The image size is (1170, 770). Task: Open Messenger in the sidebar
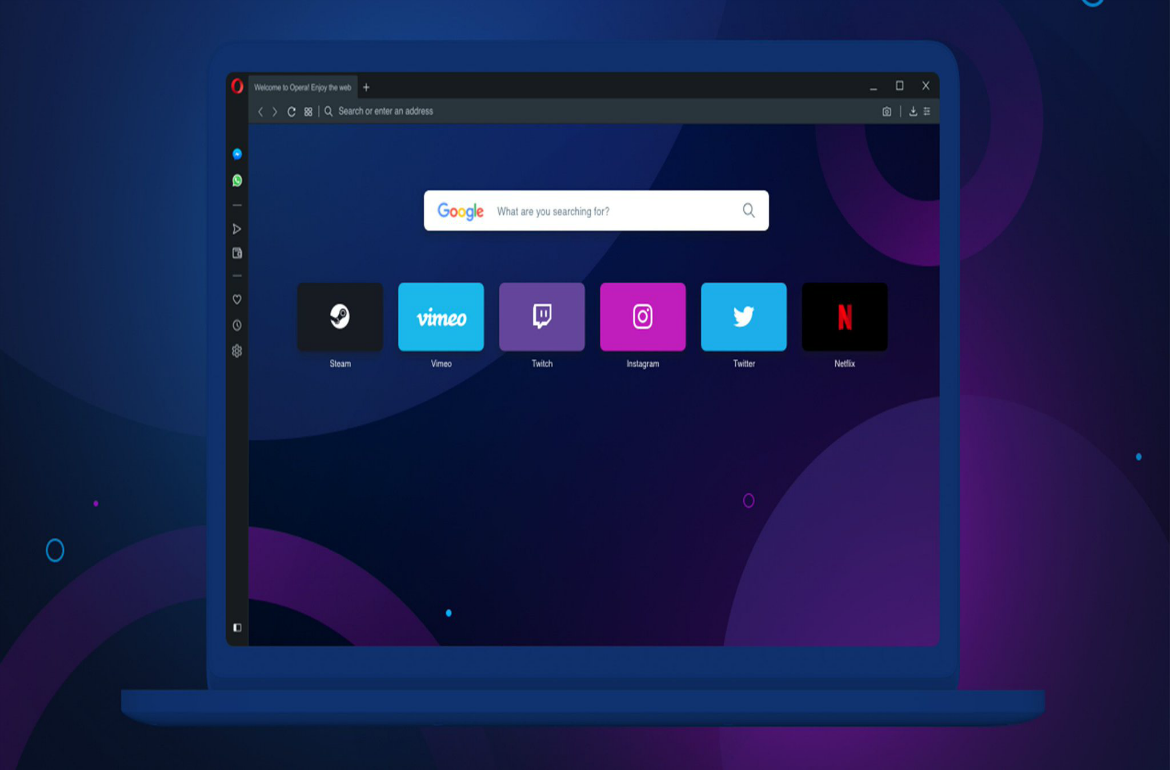point(237,154)
